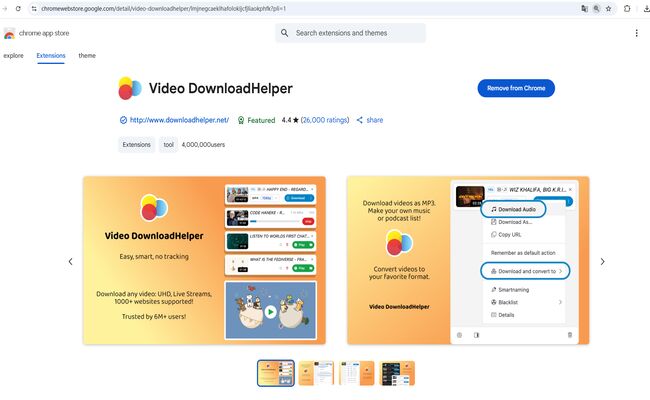Click the 4,000,000 users text
Image resolution: width=650 pixels, height=400 pixels.
click(x=203, y=145)
